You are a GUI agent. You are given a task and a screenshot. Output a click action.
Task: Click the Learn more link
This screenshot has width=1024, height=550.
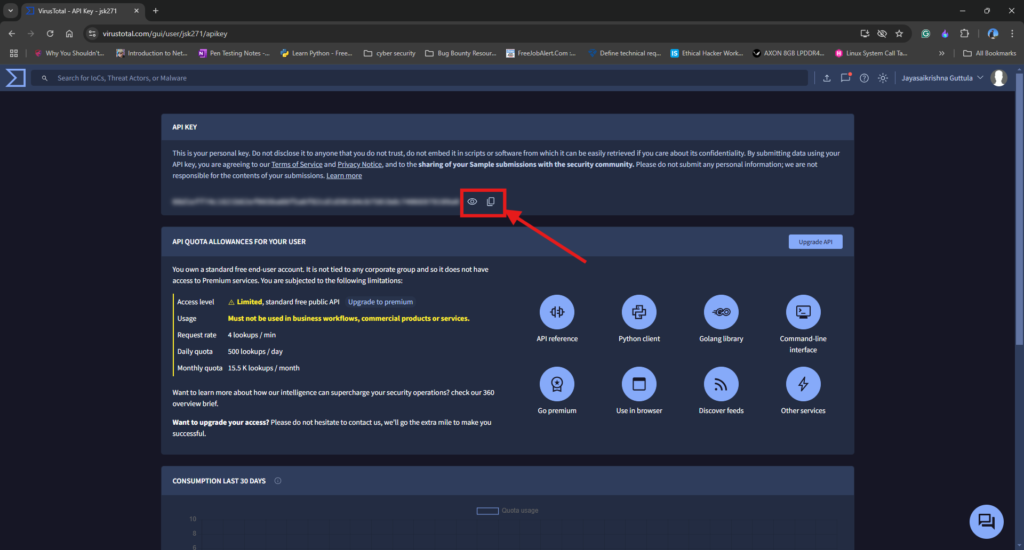tap(344, 176)
